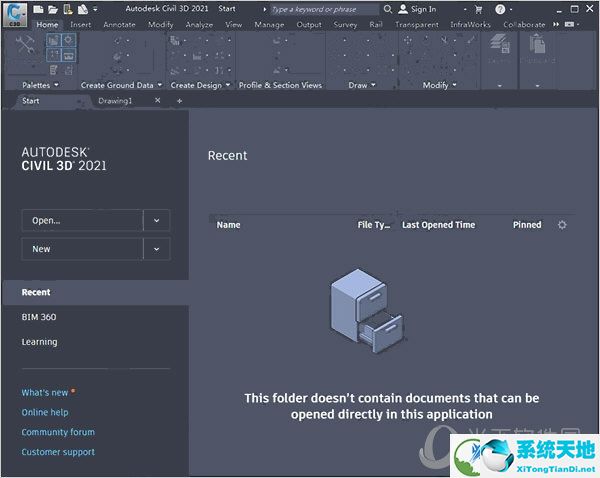Click the Layers stack icon in the ribbon

click(x=499, y=43)
